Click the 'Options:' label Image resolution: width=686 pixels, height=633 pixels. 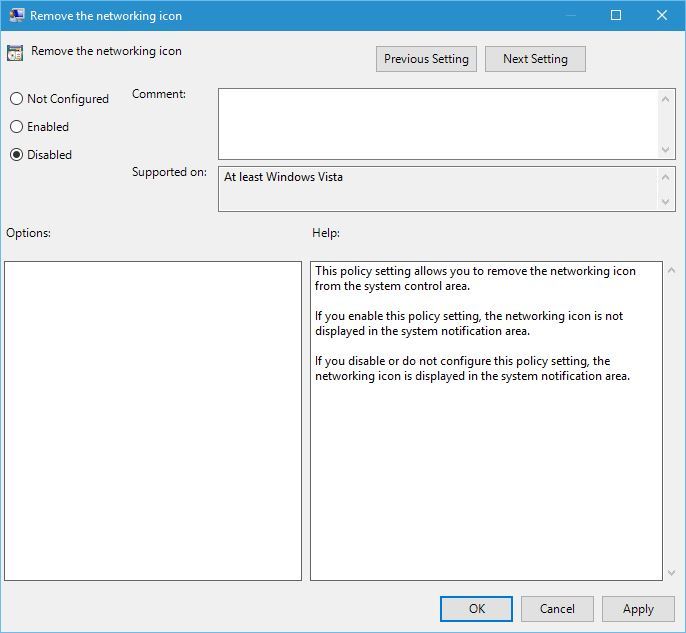28,233
